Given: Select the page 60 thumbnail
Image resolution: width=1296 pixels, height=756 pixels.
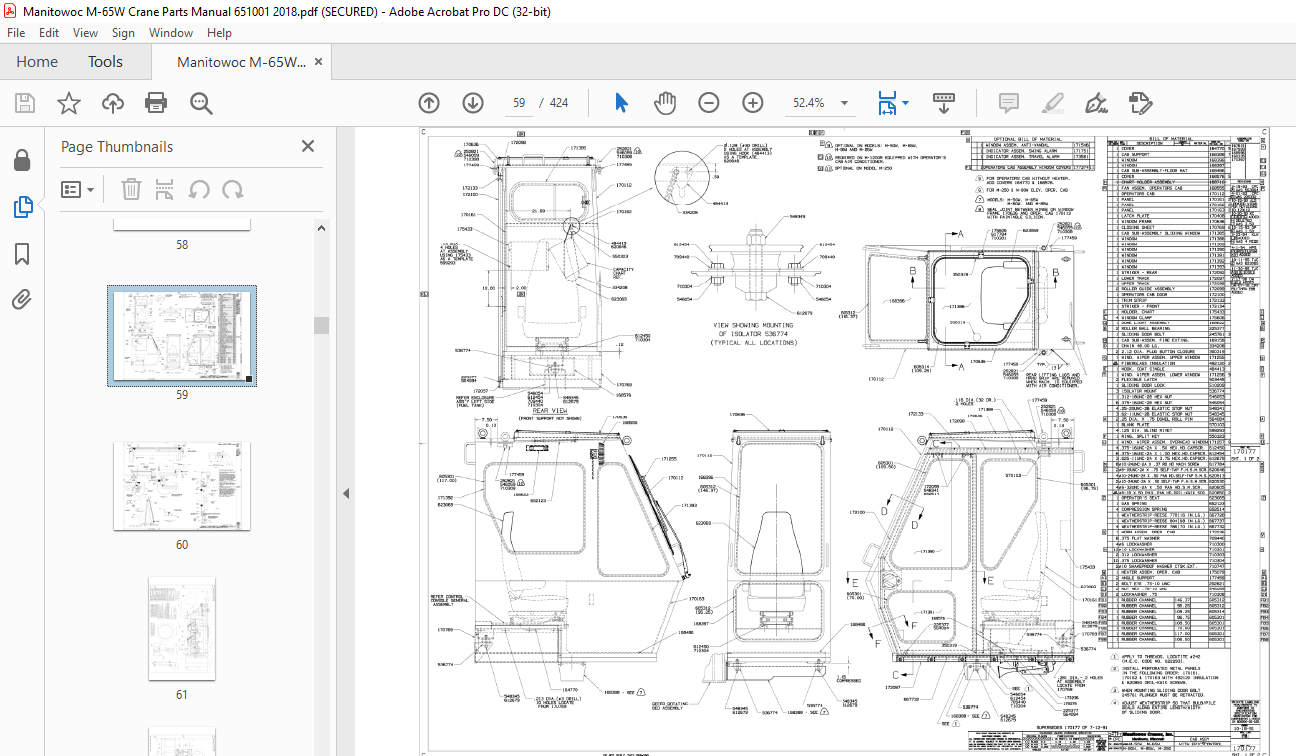Looking at the screenshot, I should coord(182,484).
